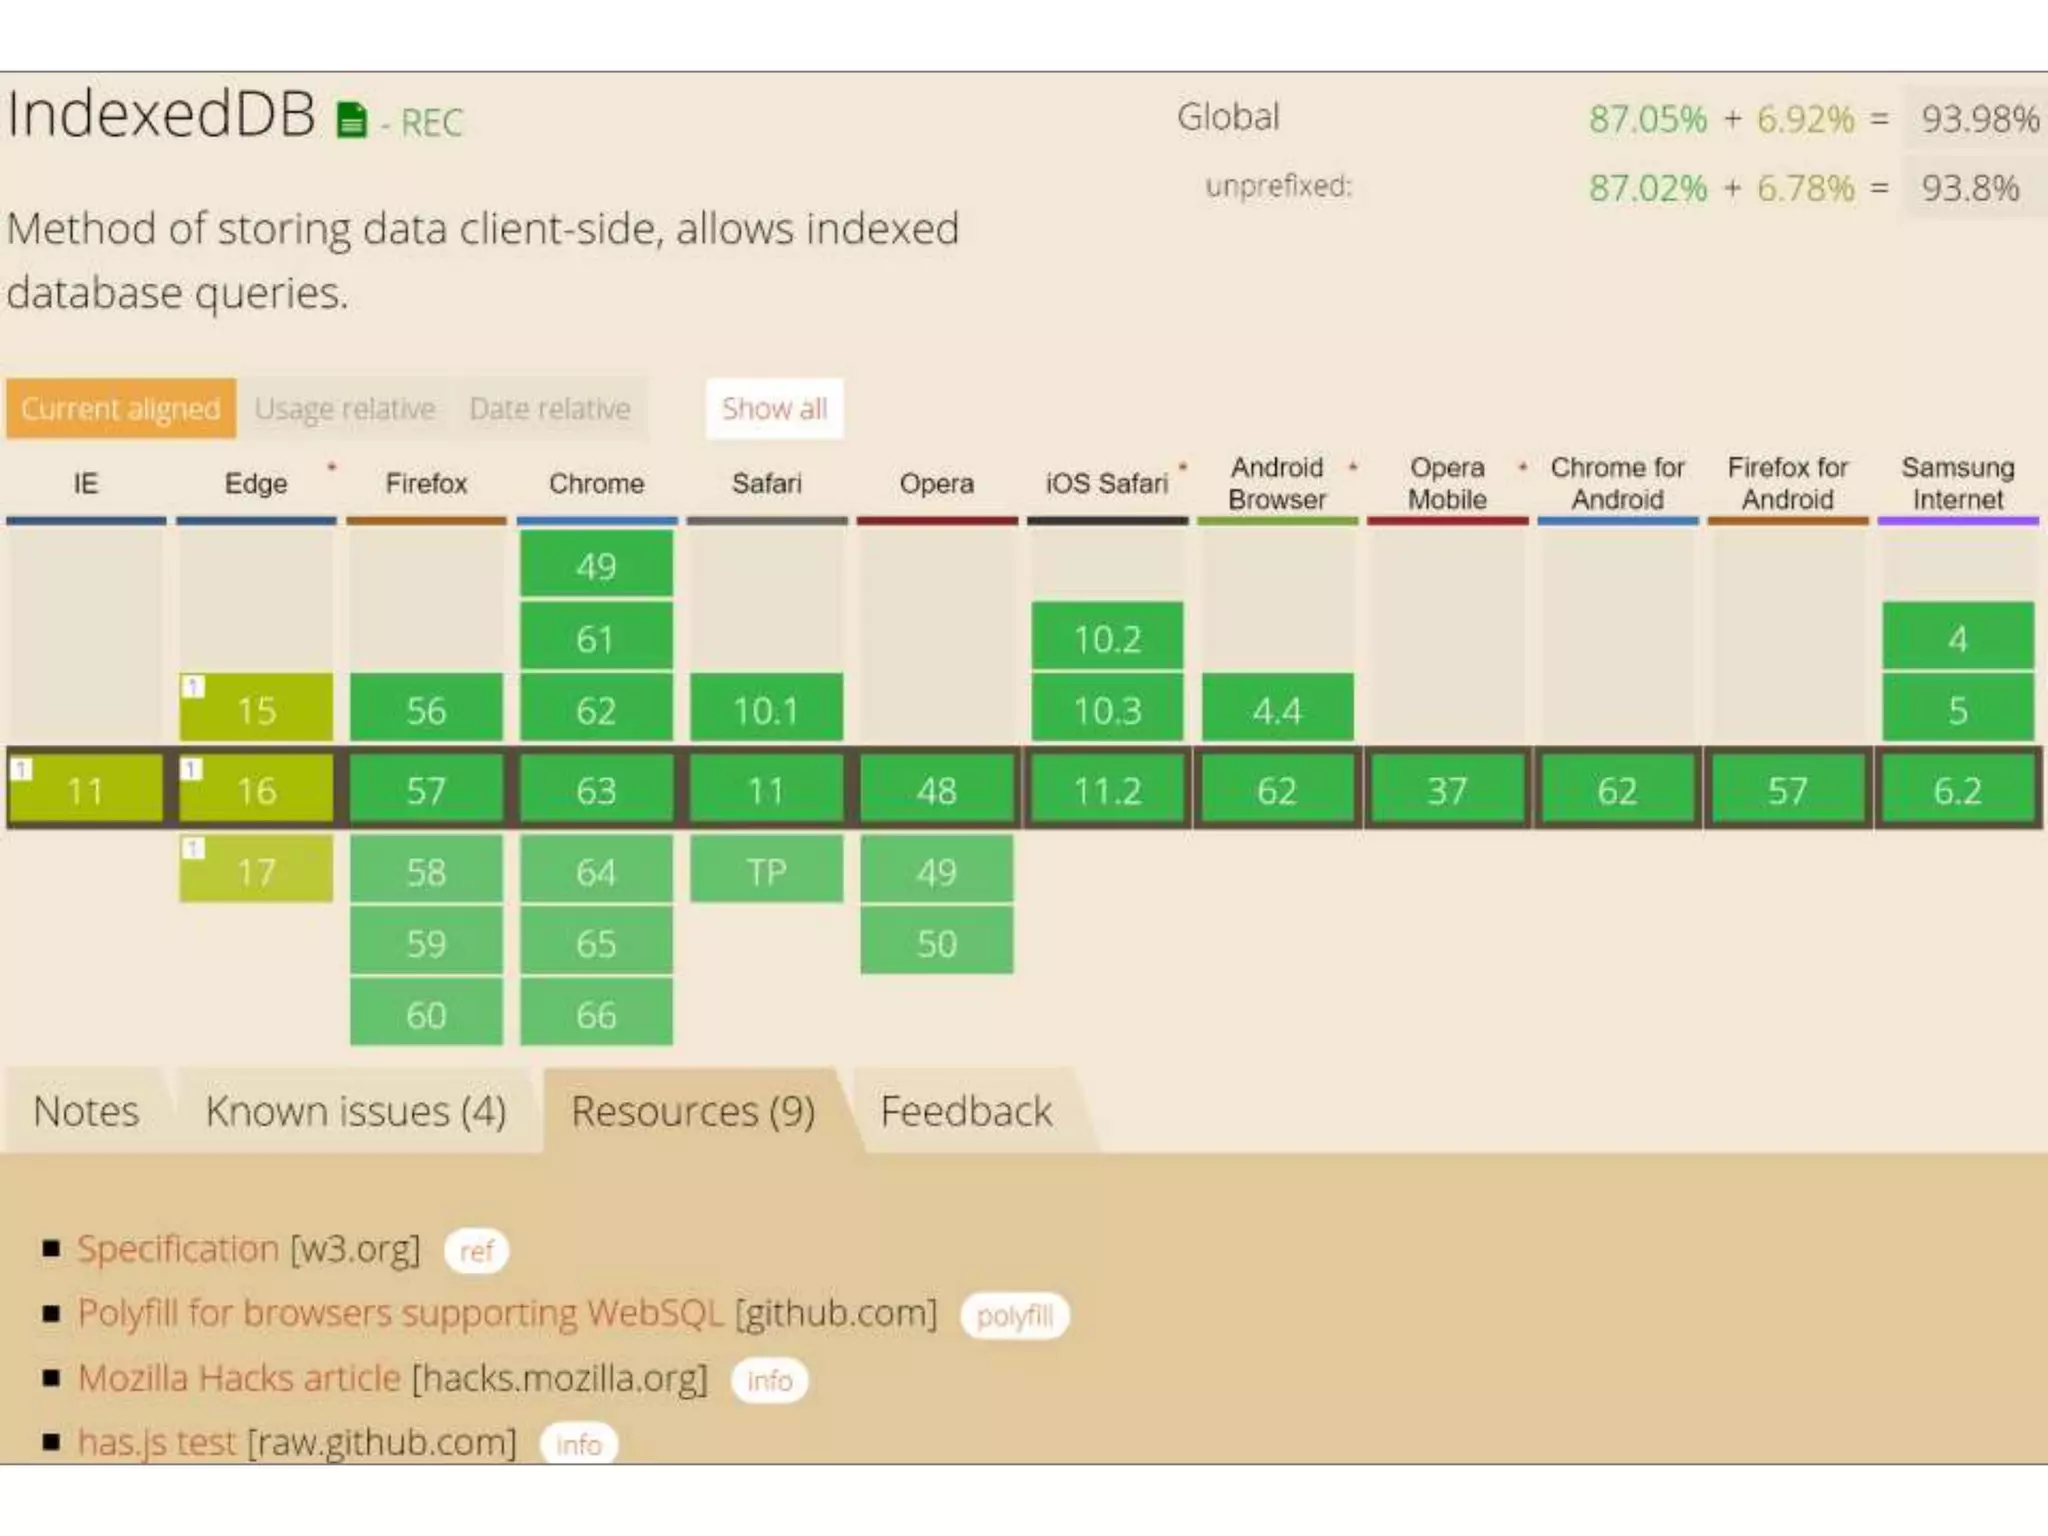Click the current Samsung Internet 6.2 cell

coord(1958,789)
